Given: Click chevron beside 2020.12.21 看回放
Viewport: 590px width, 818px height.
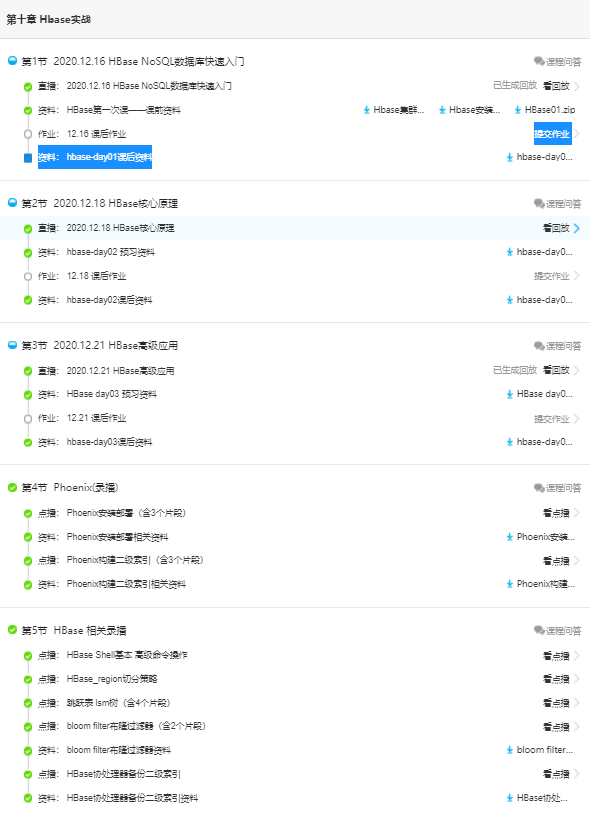Looking at the screenshot, I should click(576, 370).
